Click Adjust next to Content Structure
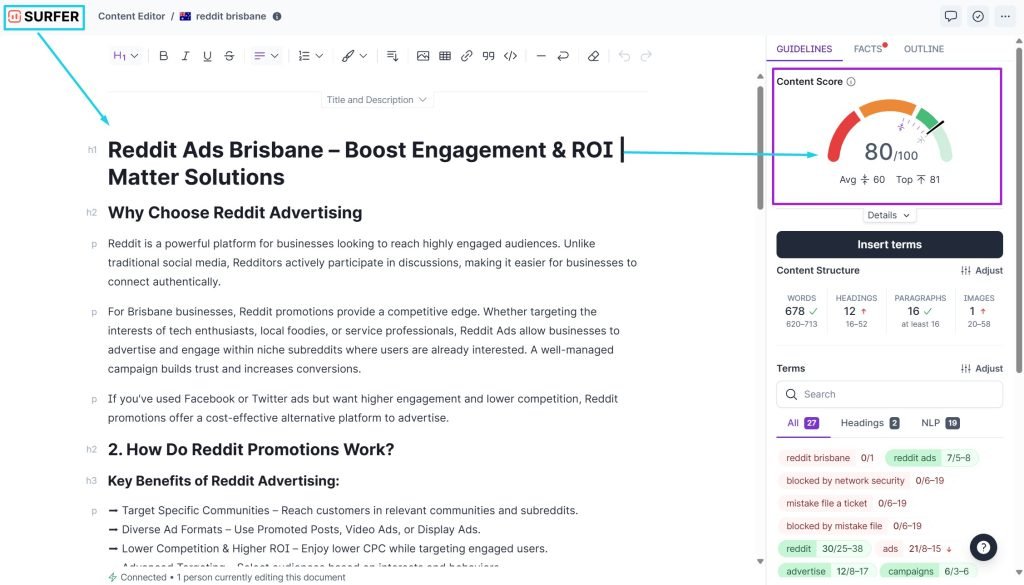 (981, 271)
